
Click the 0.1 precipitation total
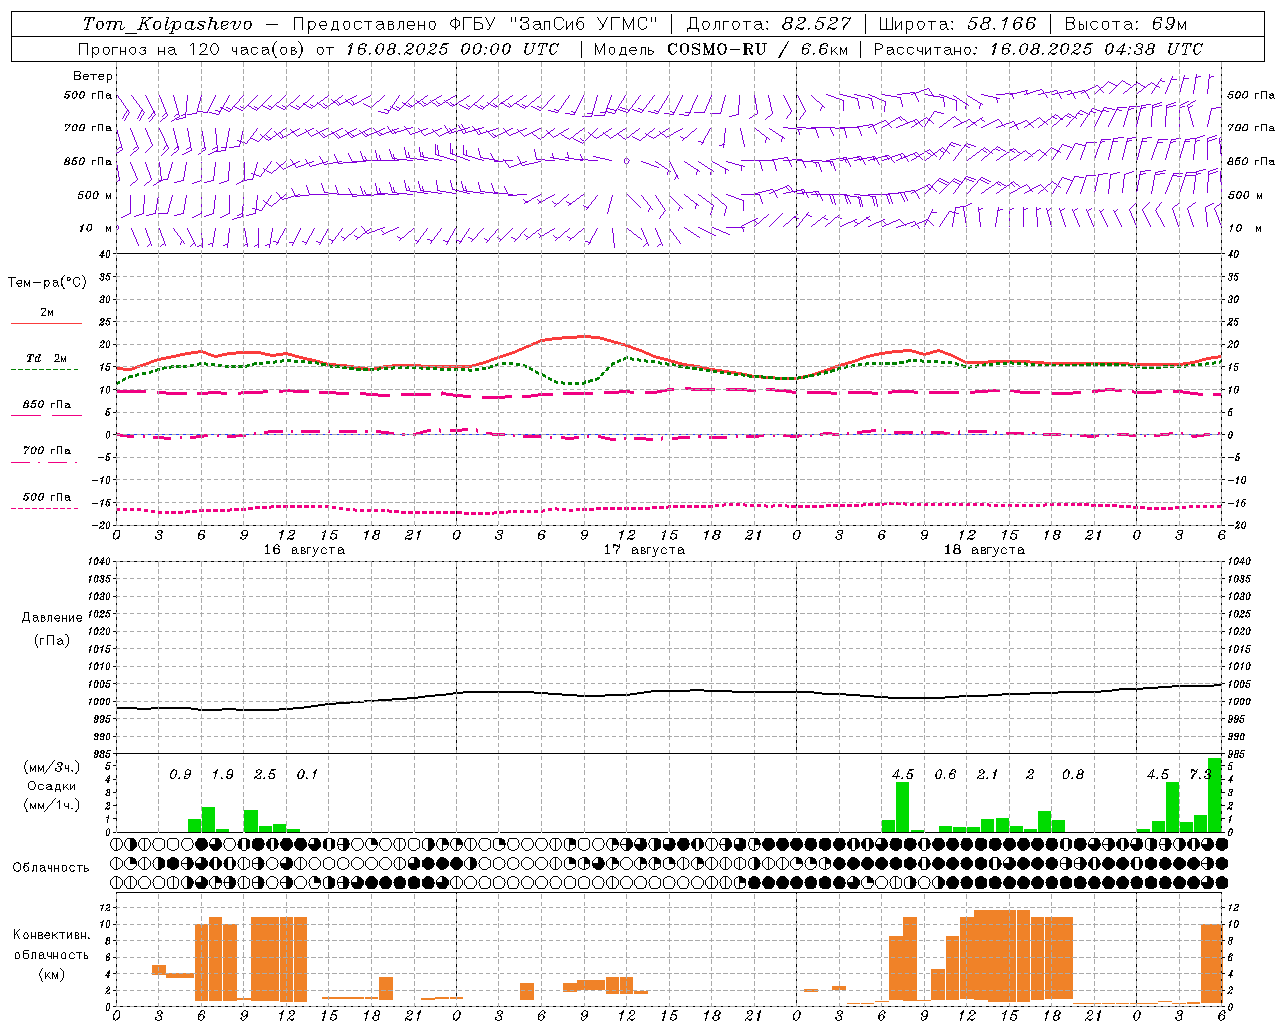point(307,775)
